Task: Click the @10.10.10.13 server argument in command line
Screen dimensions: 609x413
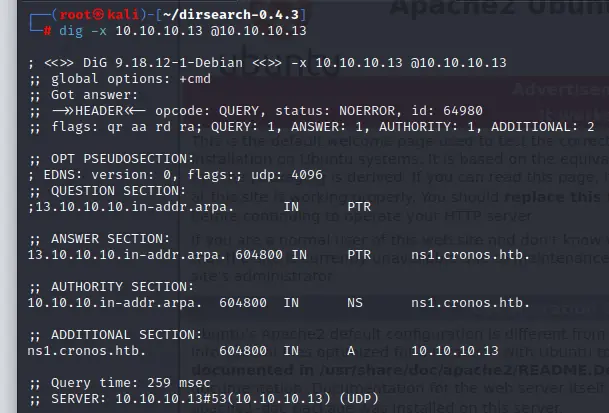Action: tap(259, 31)
